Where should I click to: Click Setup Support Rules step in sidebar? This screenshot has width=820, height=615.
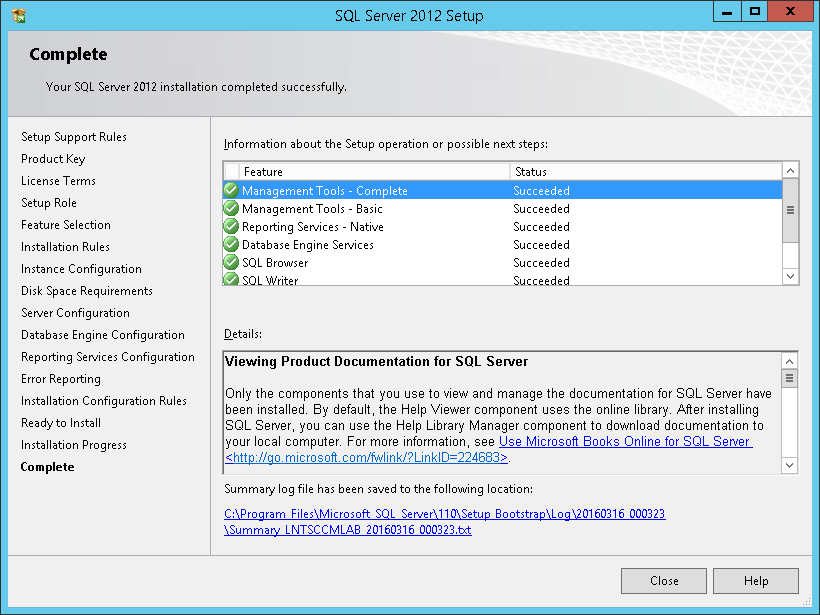tap(74, 137)
